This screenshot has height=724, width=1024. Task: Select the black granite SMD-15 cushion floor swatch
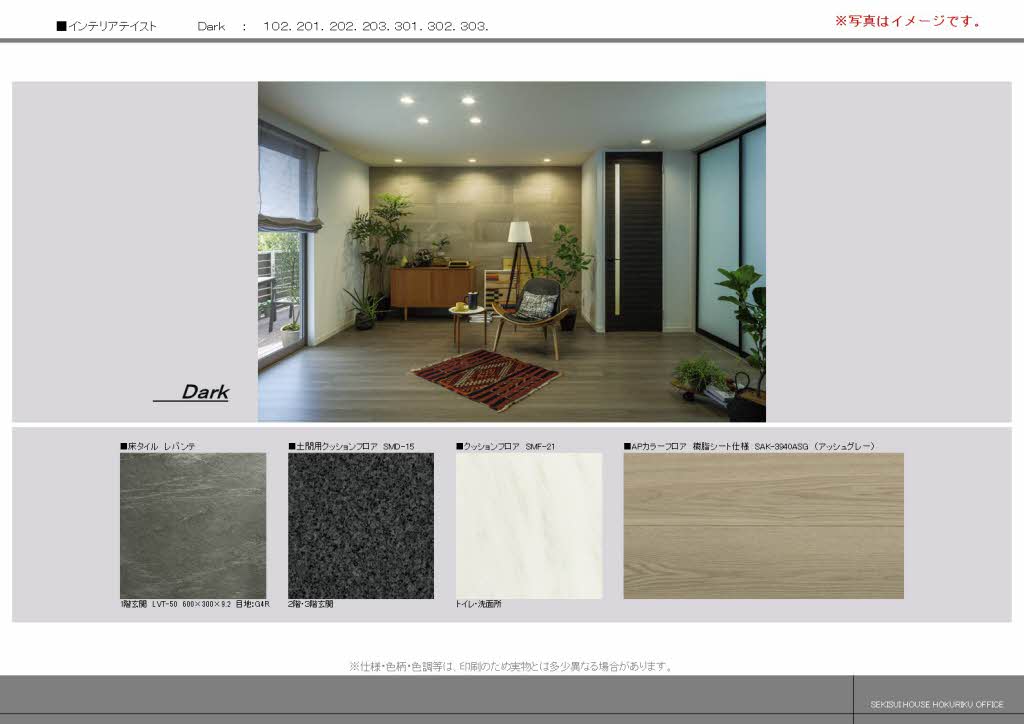tap(361, 525)
